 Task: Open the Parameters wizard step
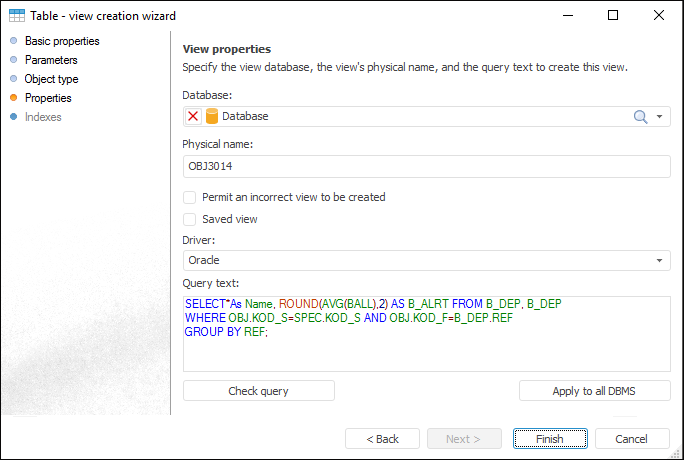[51, 60]
